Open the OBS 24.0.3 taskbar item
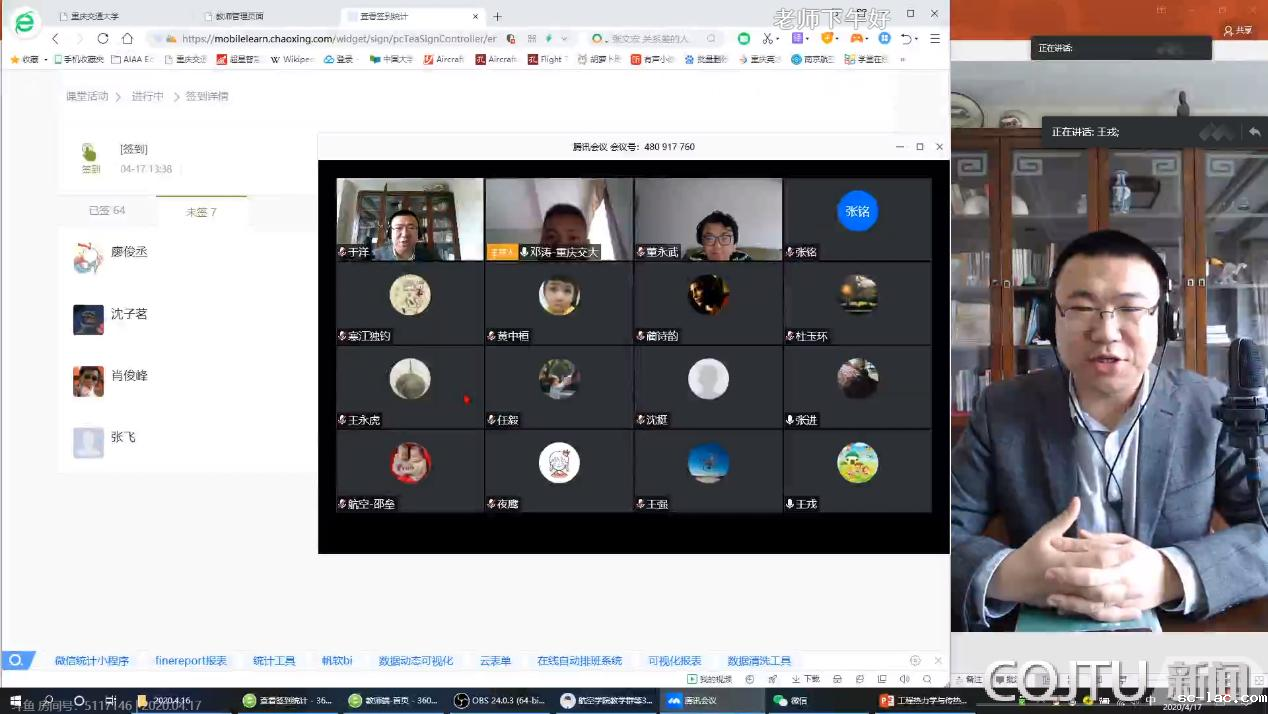Screen dimensions: 1268x714 (498, 701)
